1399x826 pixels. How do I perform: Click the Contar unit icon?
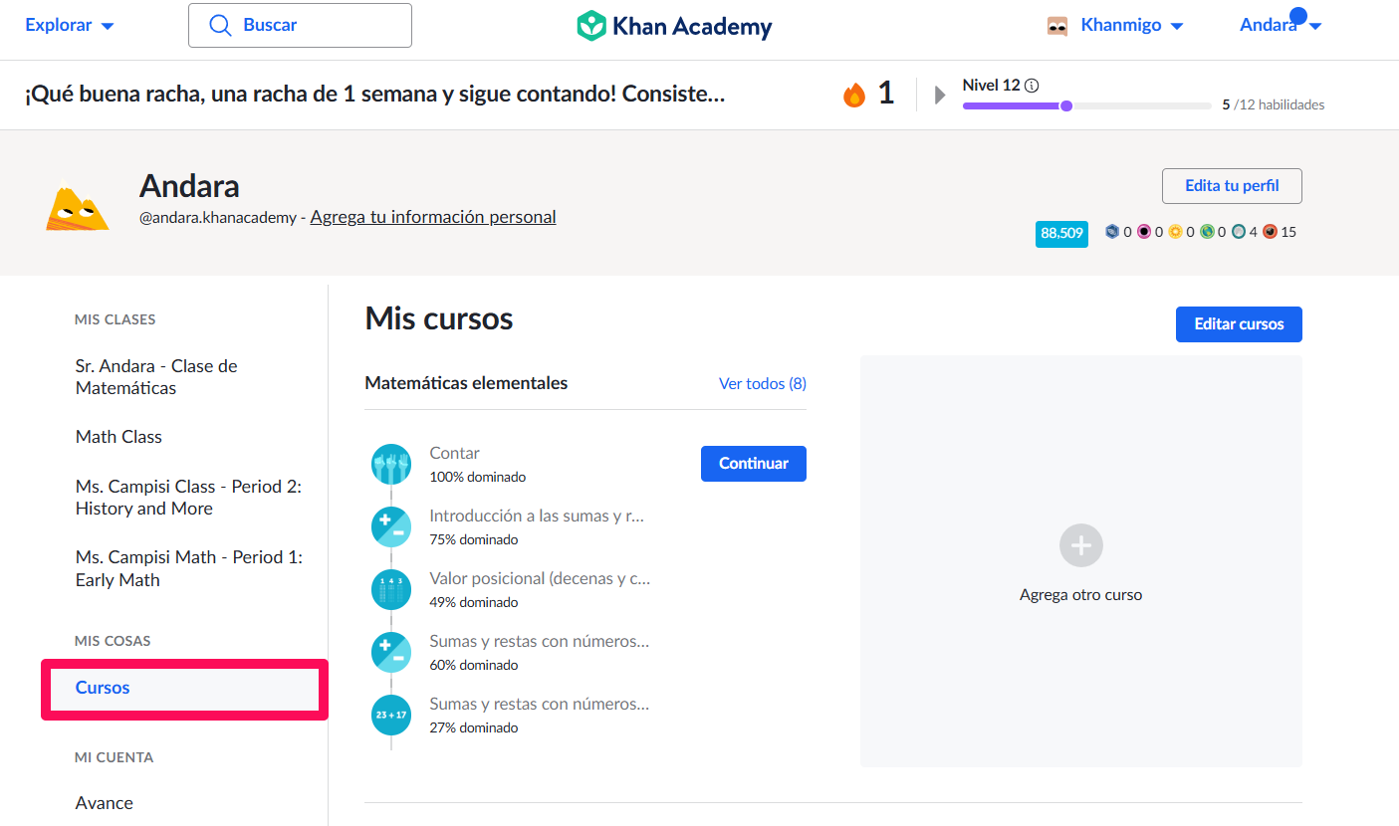(x=391, y=464)
